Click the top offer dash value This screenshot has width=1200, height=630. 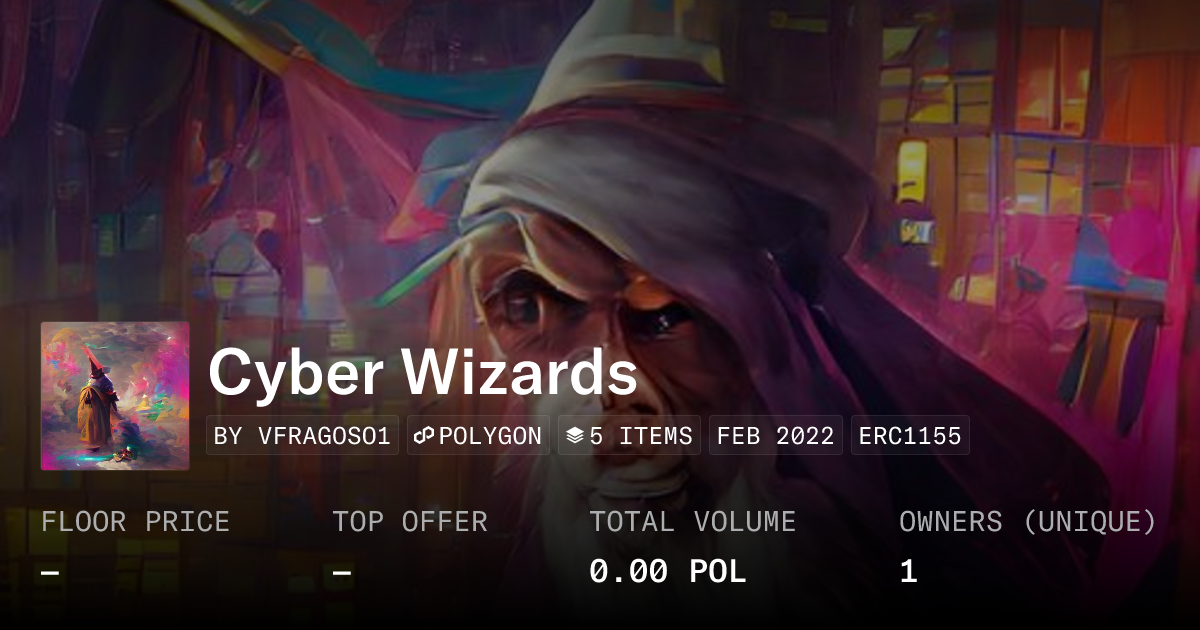click(342, 573)
